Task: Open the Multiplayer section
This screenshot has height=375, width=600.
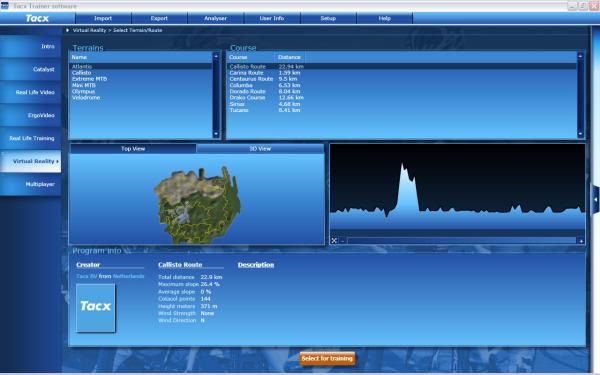Action: click(30, 184)
